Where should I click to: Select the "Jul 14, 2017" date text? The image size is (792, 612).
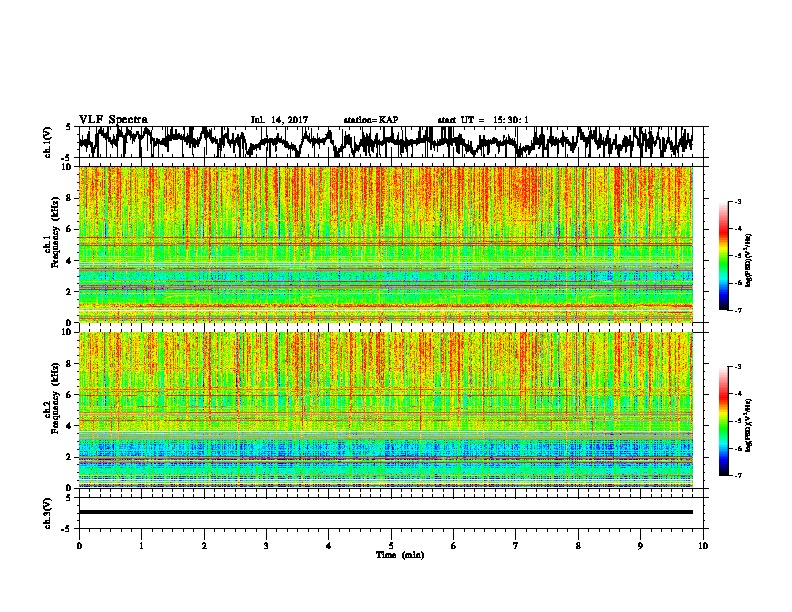pos(279,120)
